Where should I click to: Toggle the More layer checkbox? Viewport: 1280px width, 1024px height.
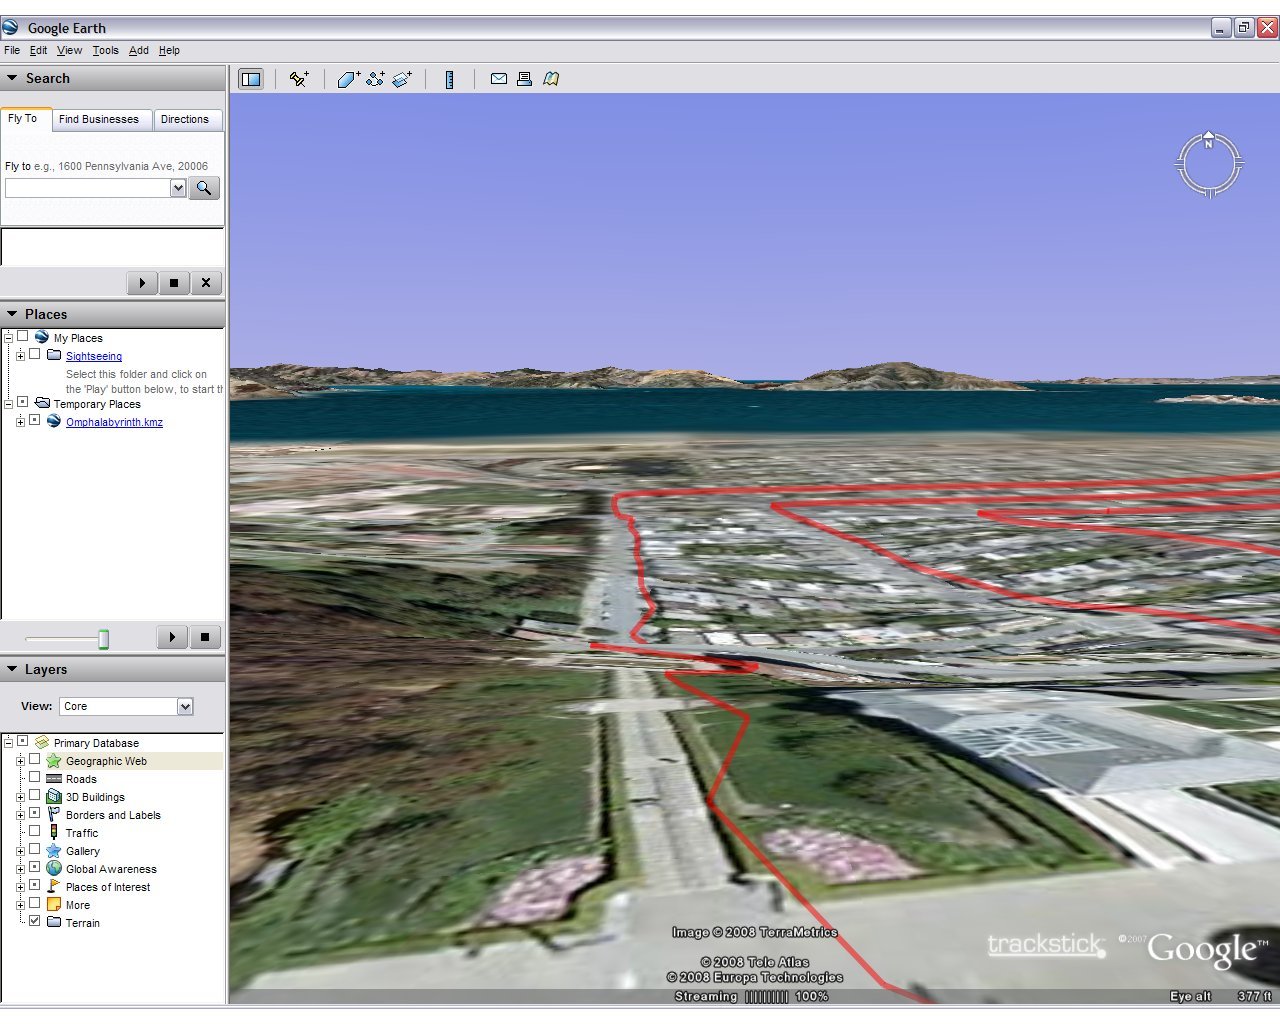35,903
